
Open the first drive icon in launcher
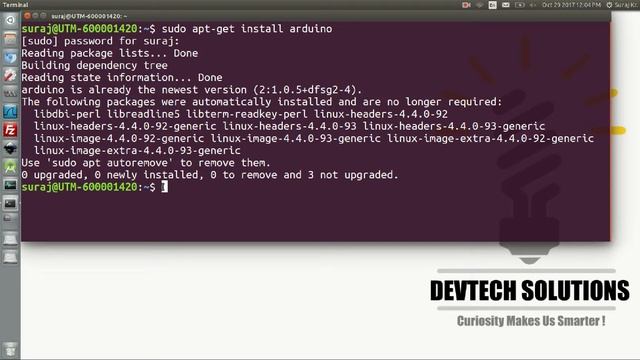pyautogui.click(x=10, y=238)
